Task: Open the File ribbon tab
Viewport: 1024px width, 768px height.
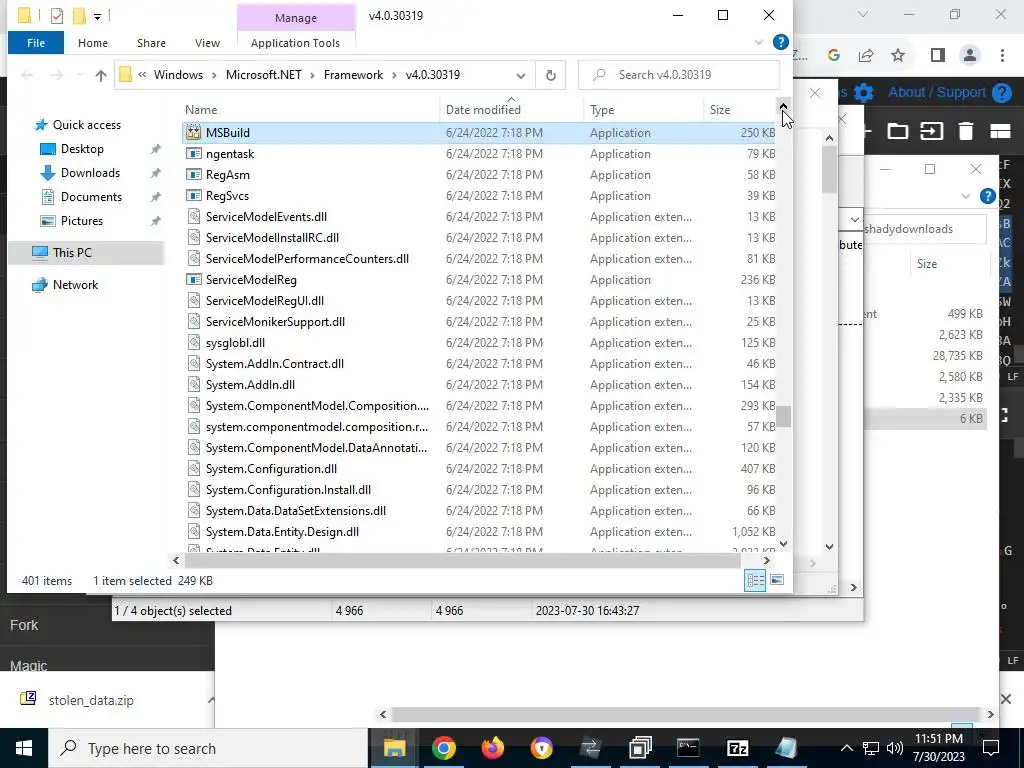Action: [x=36, y=43]
